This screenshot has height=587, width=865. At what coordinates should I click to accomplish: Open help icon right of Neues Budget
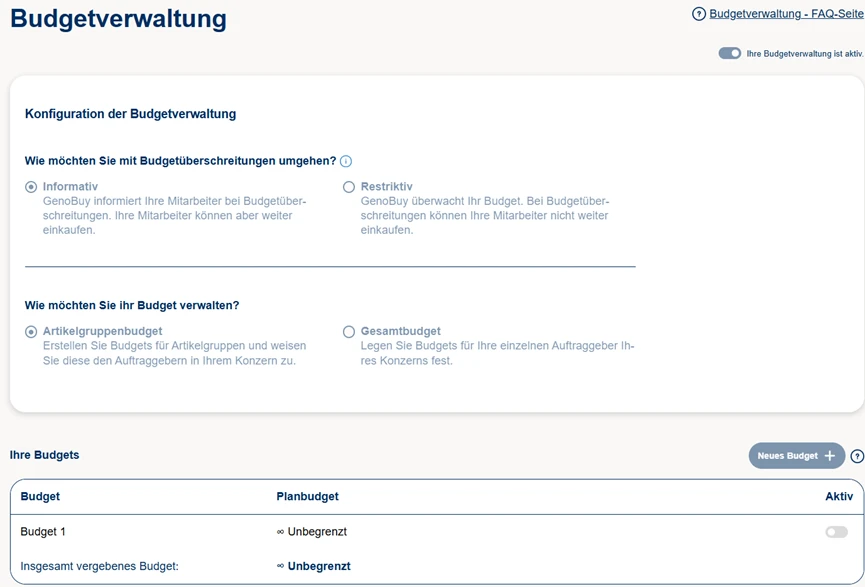(x=857, y=456)
